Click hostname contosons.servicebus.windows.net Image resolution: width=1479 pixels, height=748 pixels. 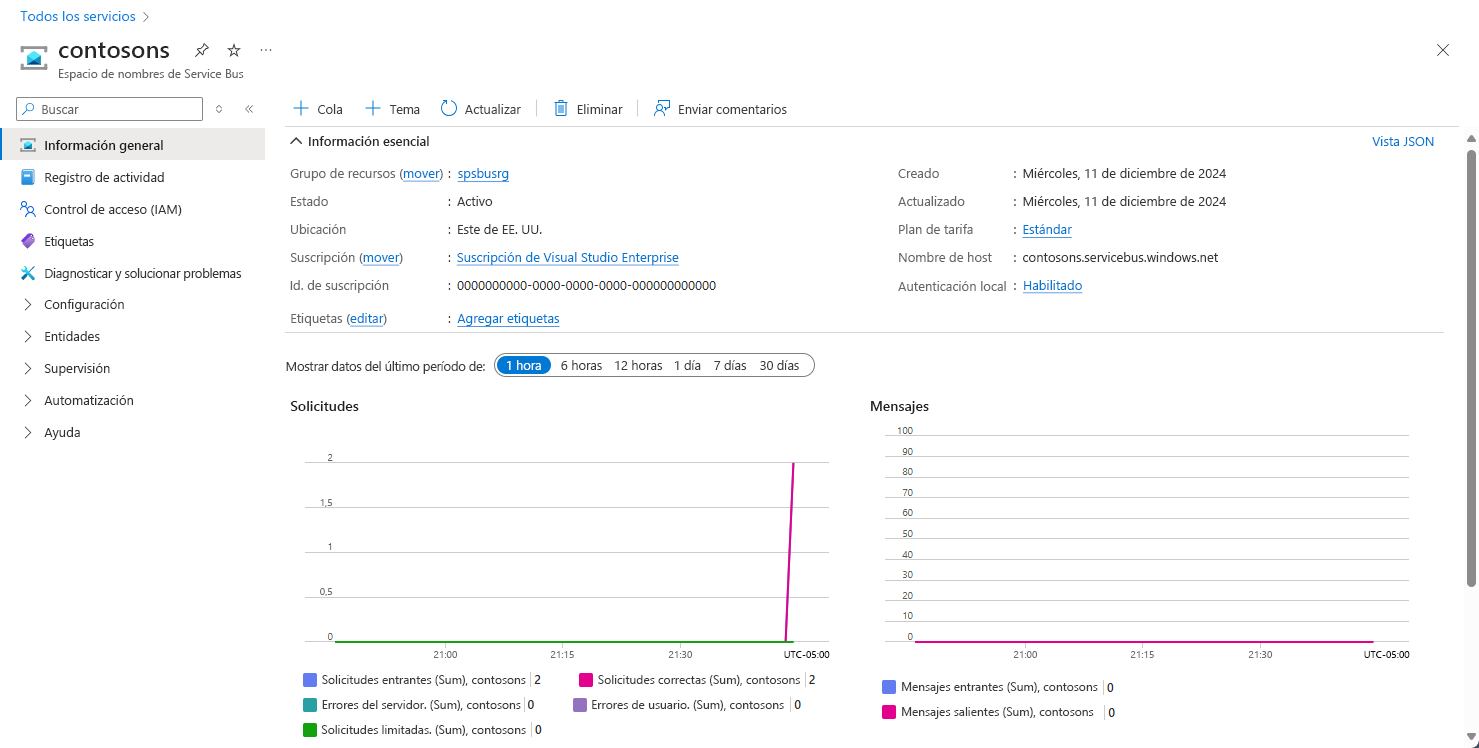[x=1120, y=257]
